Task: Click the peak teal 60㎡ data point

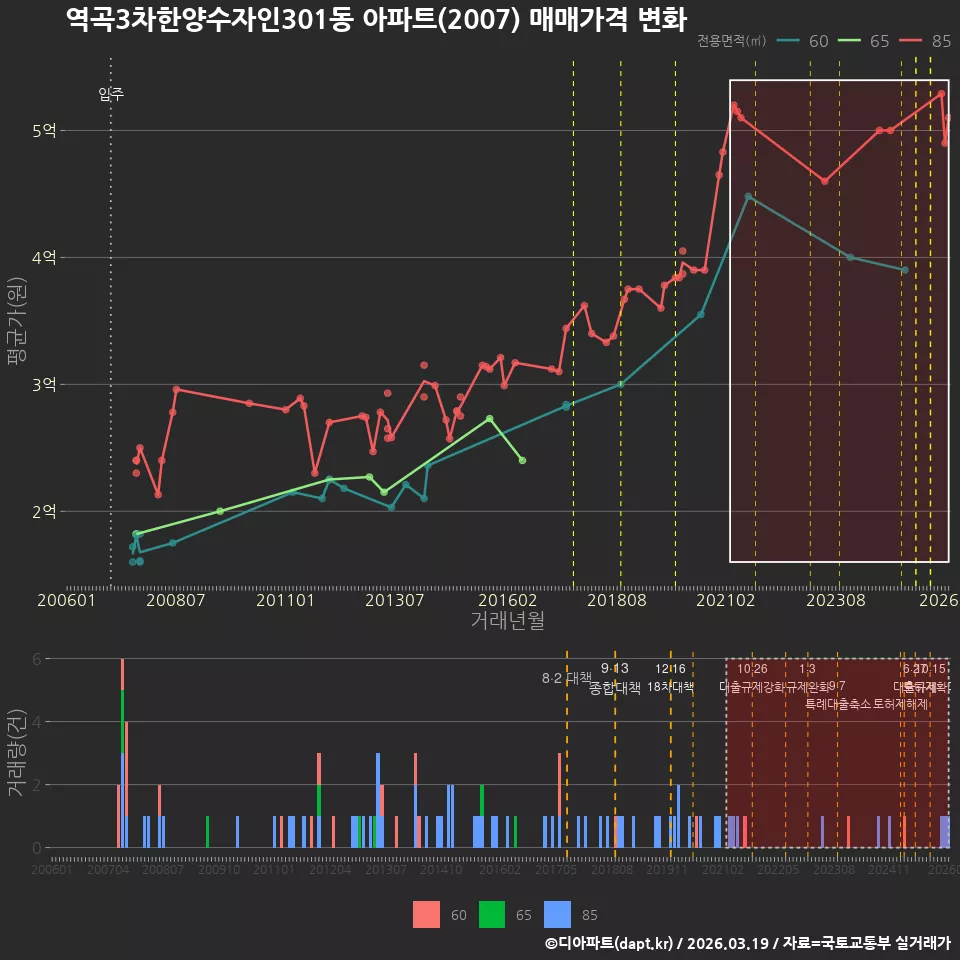Action: 748,197
